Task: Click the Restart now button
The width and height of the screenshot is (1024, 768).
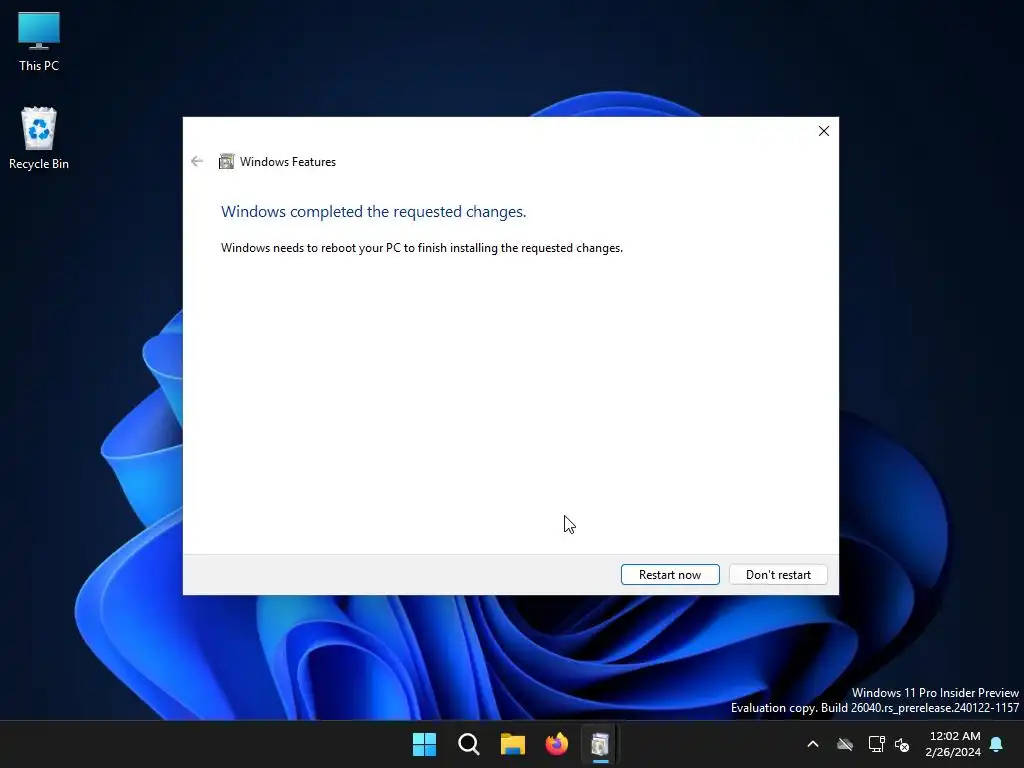Action: click(x=670, y=575)
